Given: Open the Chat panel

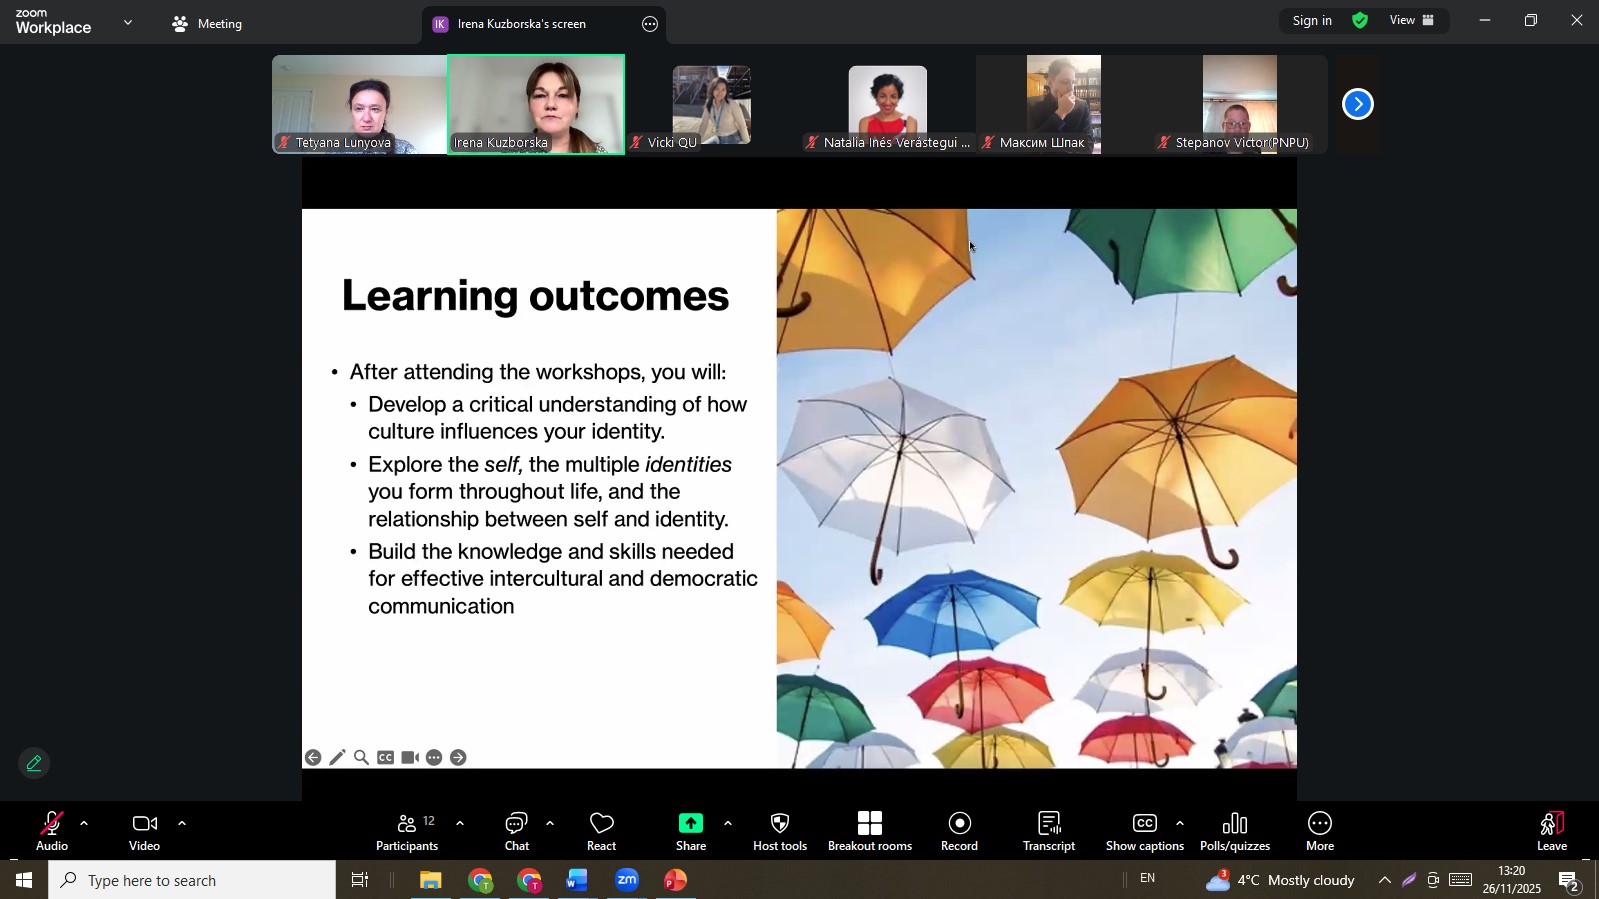Looking at the screenshot, I should (516, 831).
